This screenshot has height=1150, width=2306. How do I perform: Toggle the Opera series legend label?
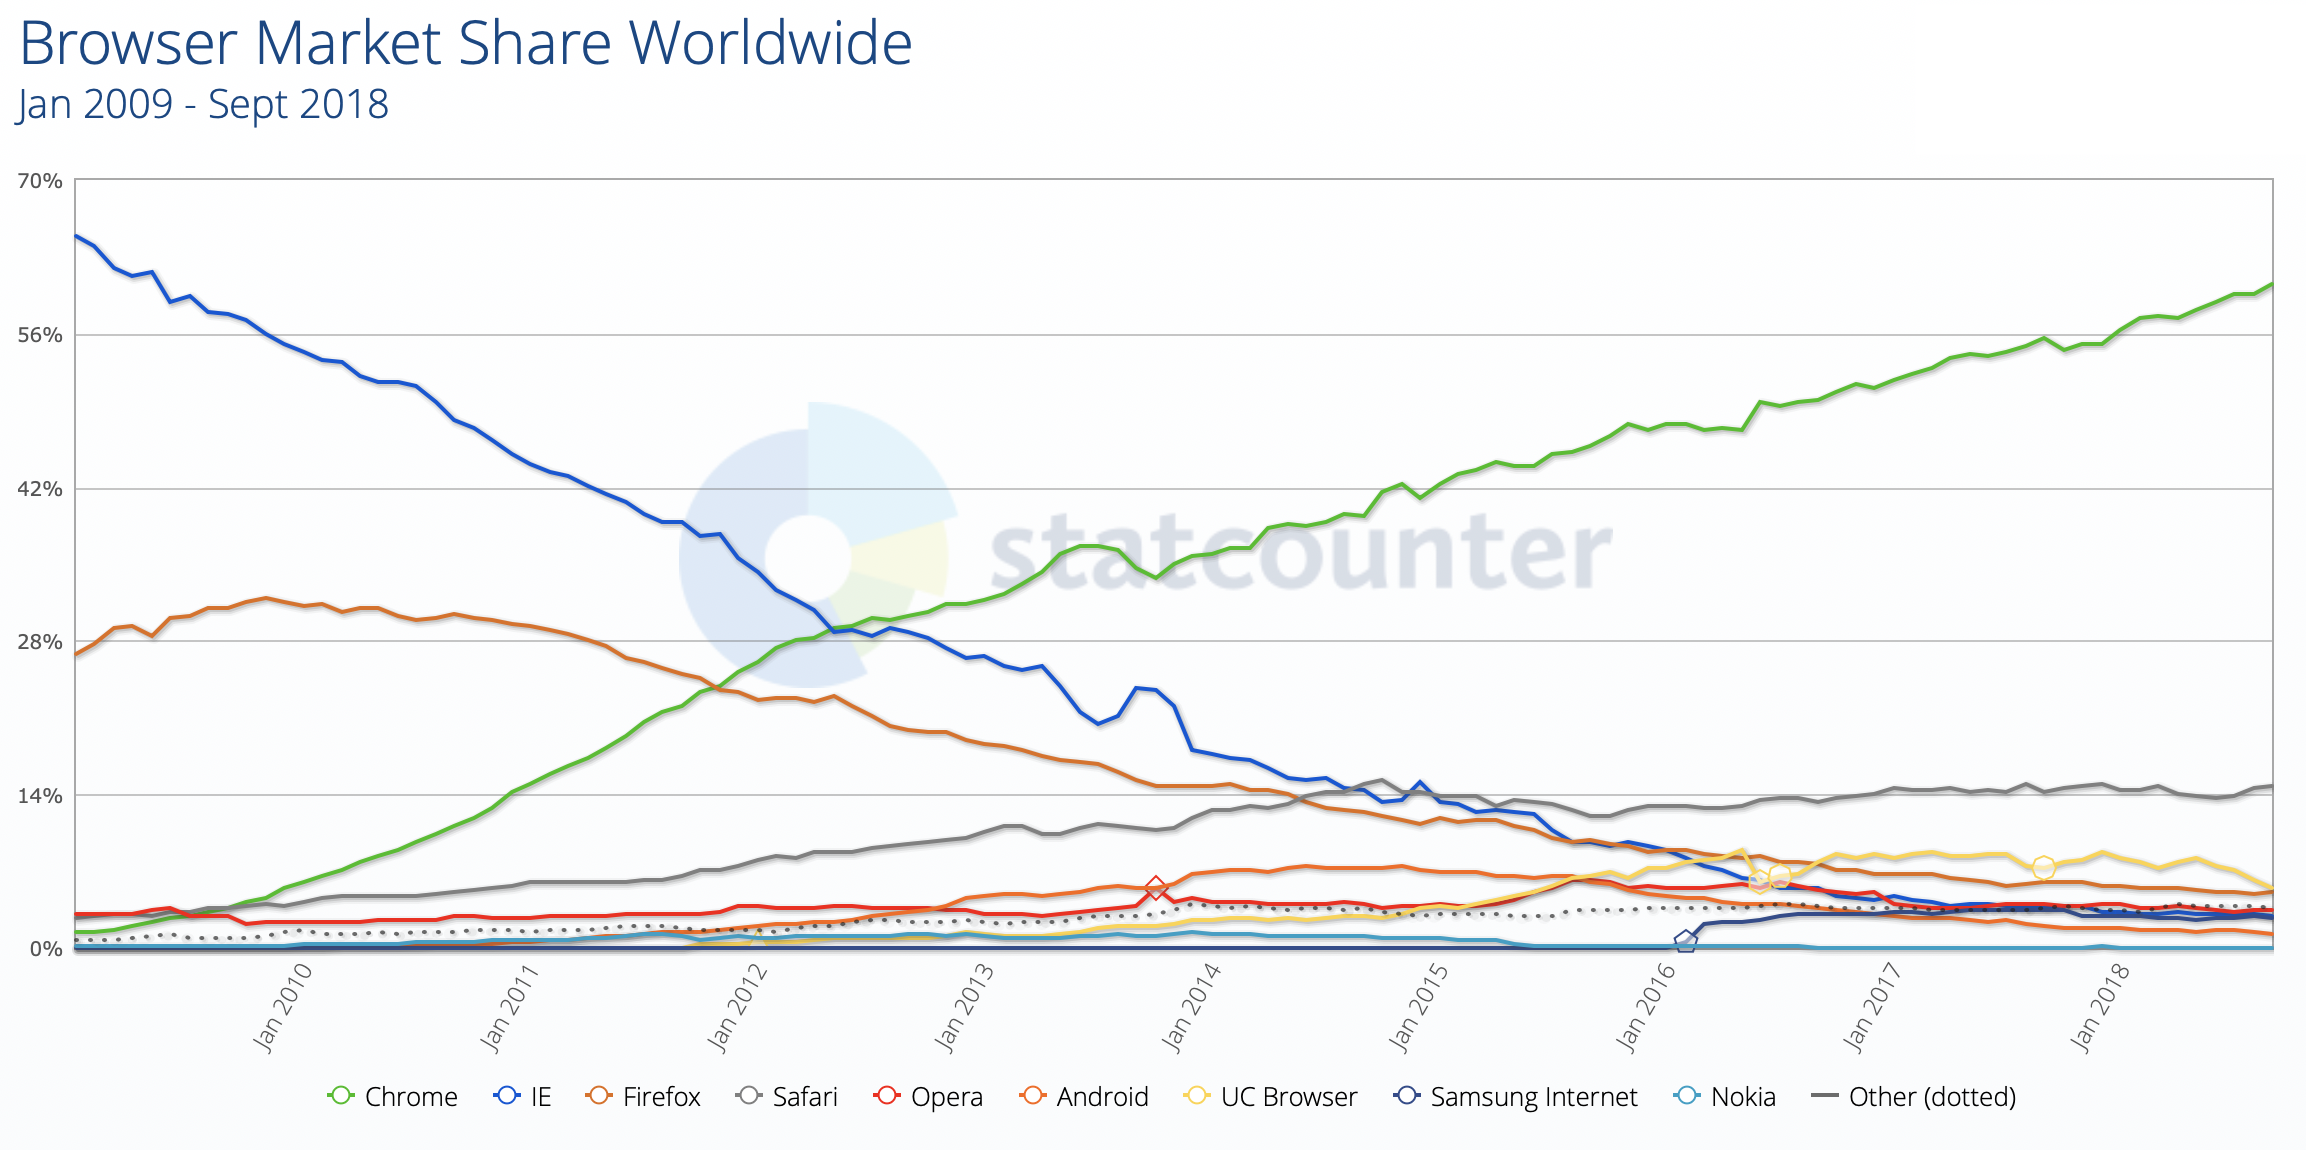pos(946,1097)
